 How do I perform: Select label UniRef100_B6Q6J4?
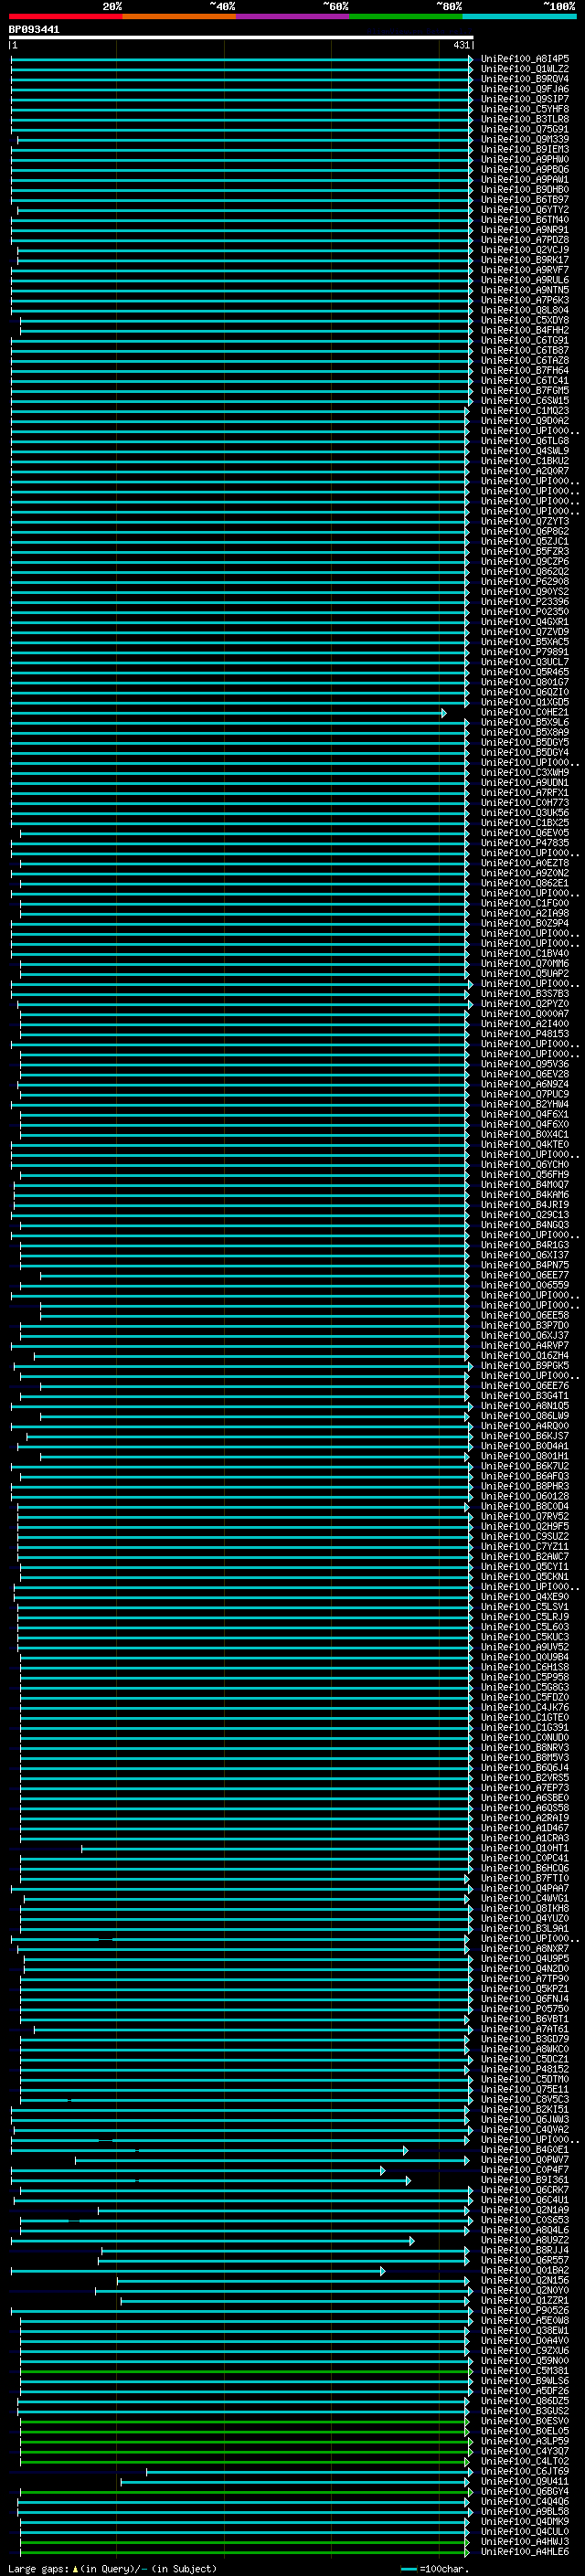pyautogui.click(x=524, y=1769)
